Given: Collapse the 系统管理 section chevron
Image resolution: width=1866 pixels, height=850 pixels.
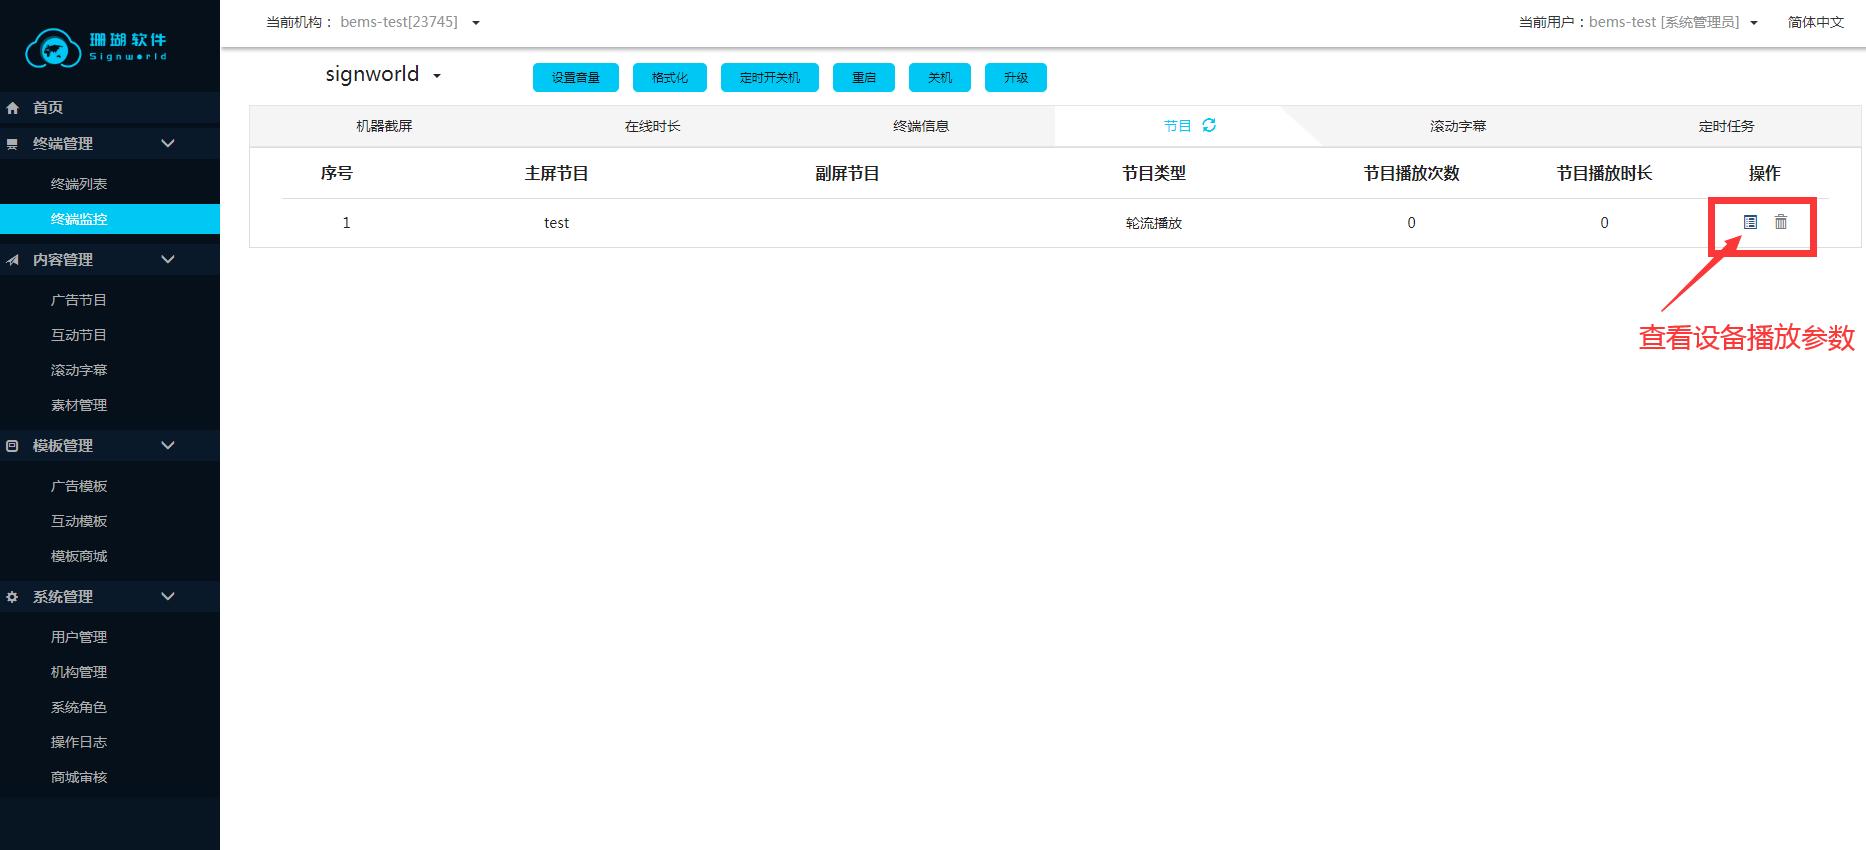Looking at the screenshot, I should pyautogui.click(x=168, y=597).
